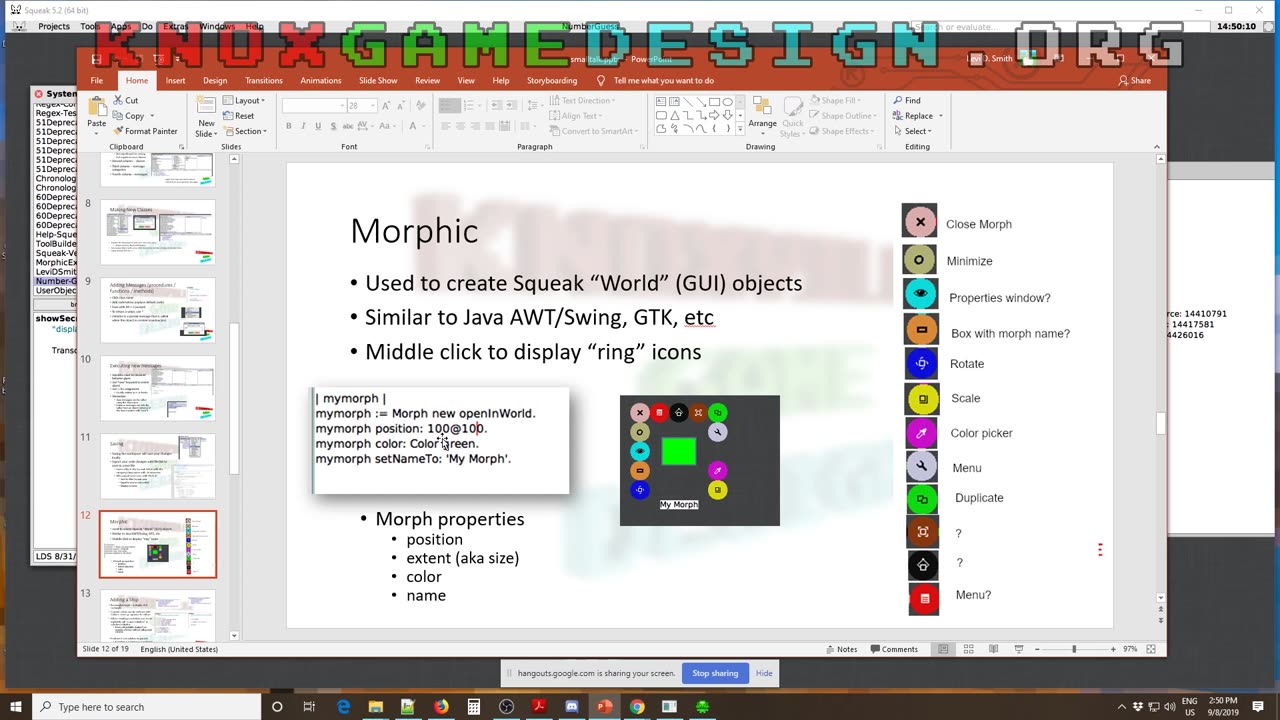The image size is (1280, 720).
Task: Click the yellow Scale legend icon
Action: 922,398
